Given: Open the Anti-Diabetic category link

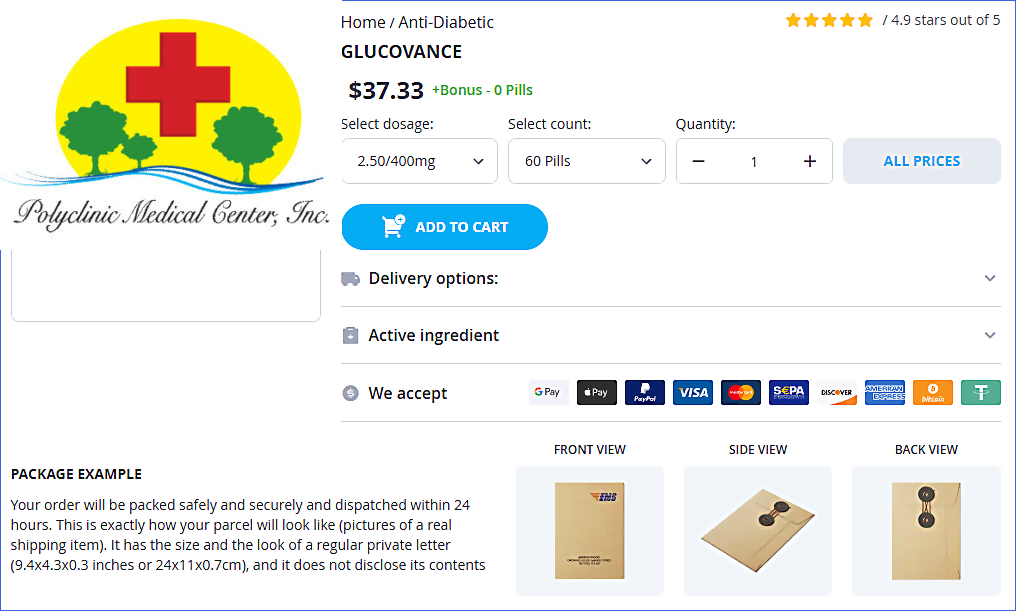Looking at the screenshot, I should [x=446, y=22].
